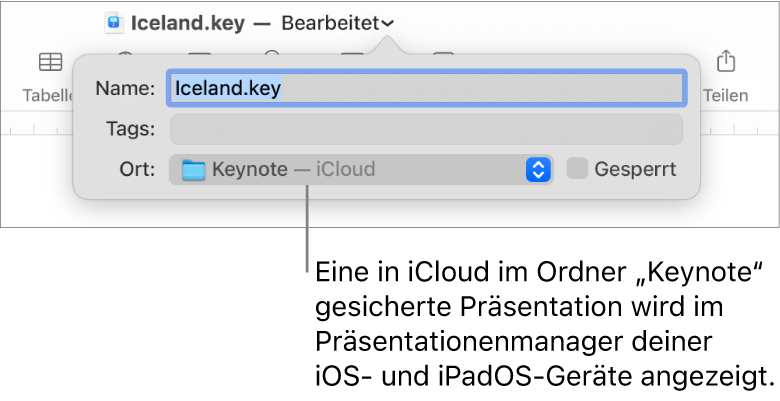Click the 'Teilen' toolbar label

[x=727, y=96]
